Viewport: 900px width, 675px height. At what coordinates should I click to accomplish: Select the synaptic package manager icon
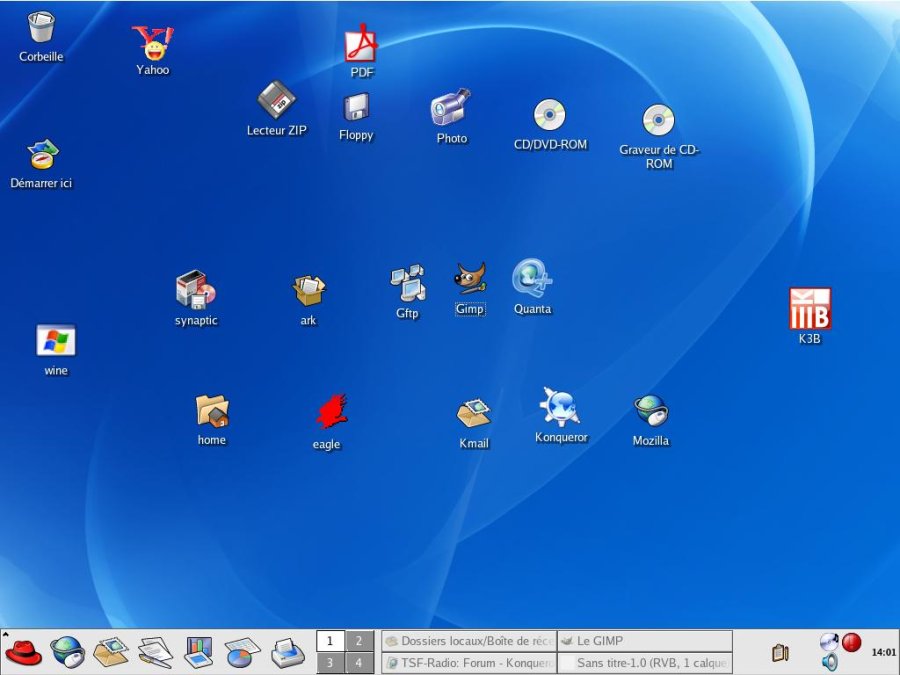point(196,289)
